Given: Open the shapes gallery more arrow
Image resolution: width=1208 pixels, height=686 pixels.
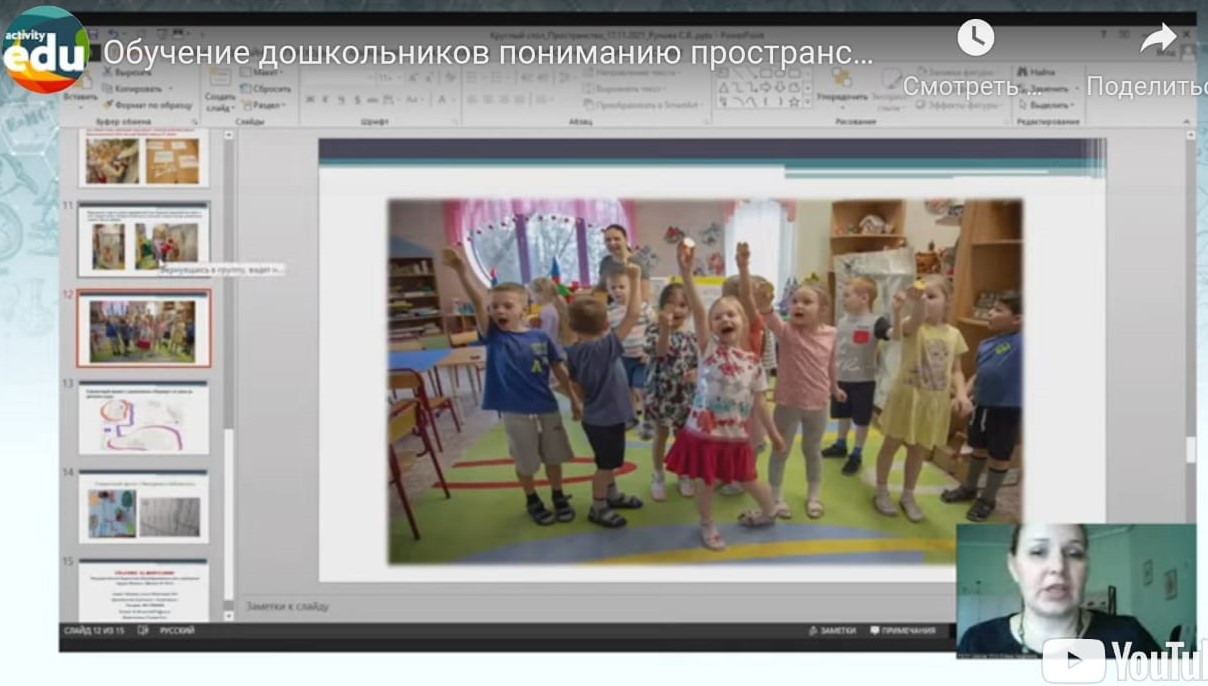Looking at the screenshot, I should click(x=807, y=102).
